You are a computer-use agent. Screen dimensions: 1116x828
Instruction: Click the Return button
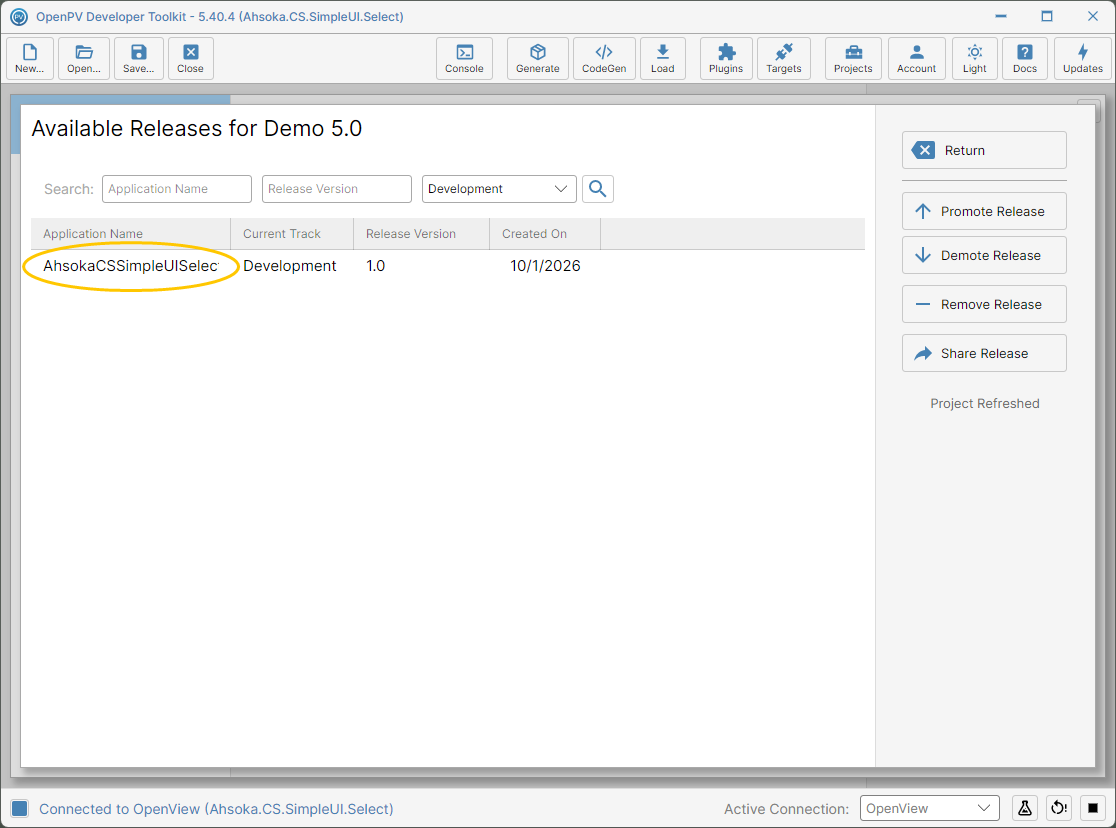click(x=984, y=150)
